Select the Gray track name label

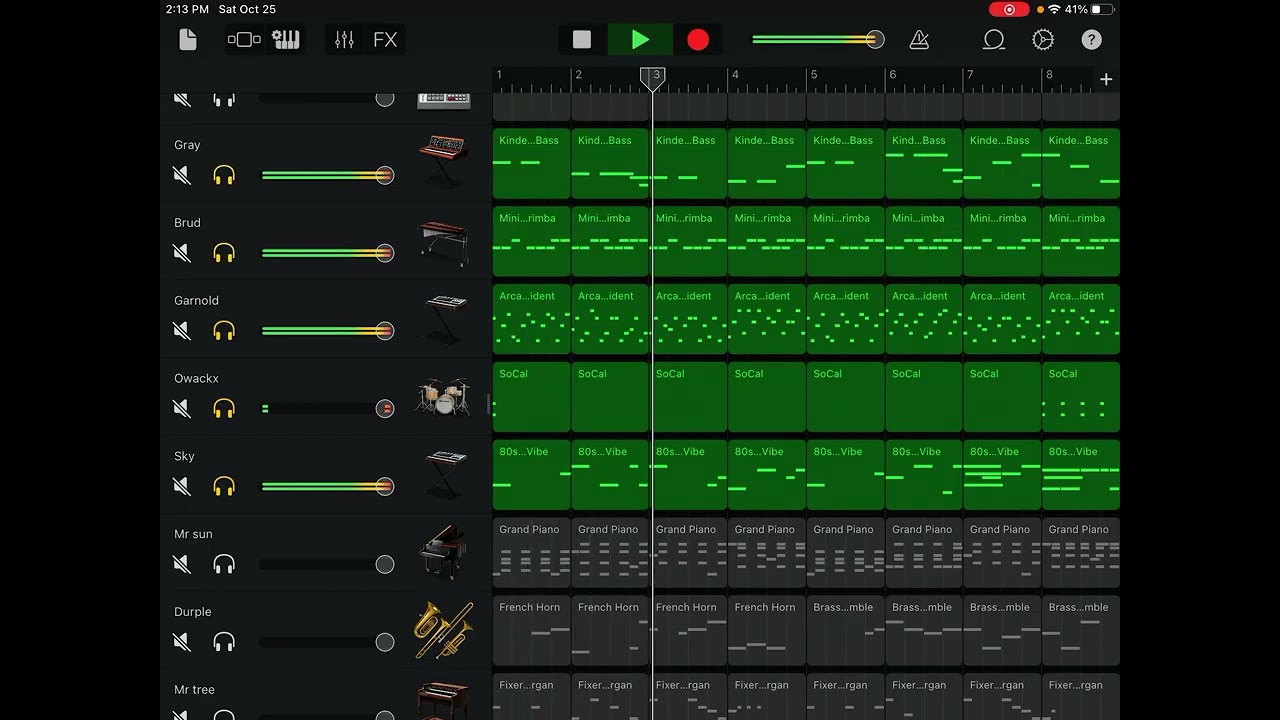tap(187, 145)
